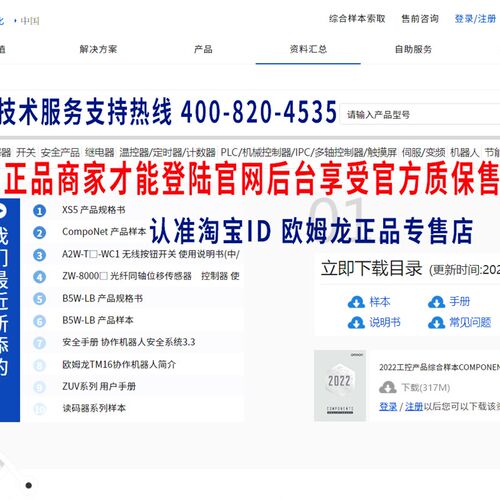Image resolution: width=500 pixels, height=500 pixels.
Task: Open the B5W-LB 产品规格书 document
Action: 102,298
